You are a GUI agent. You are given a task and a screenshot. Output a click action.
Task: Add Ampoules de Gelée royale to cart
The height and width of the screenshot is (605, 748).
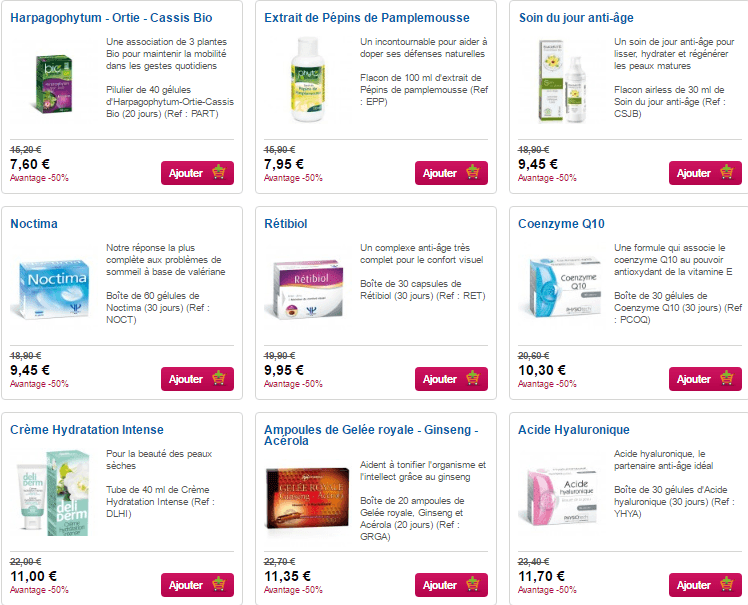(x=451, y=585)
